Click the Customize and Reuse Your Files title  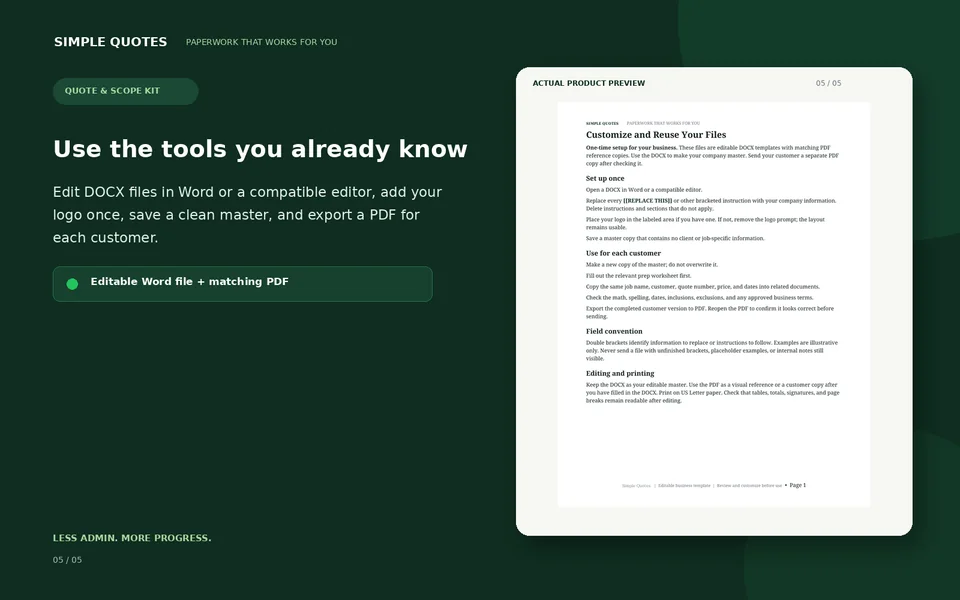point(656,135)
